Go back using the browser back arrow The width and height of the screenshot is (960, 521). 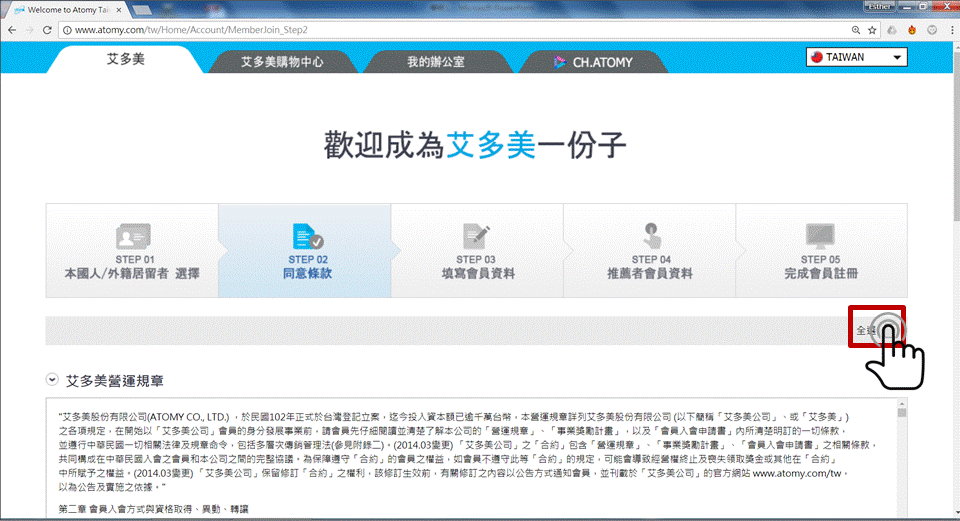12,29
